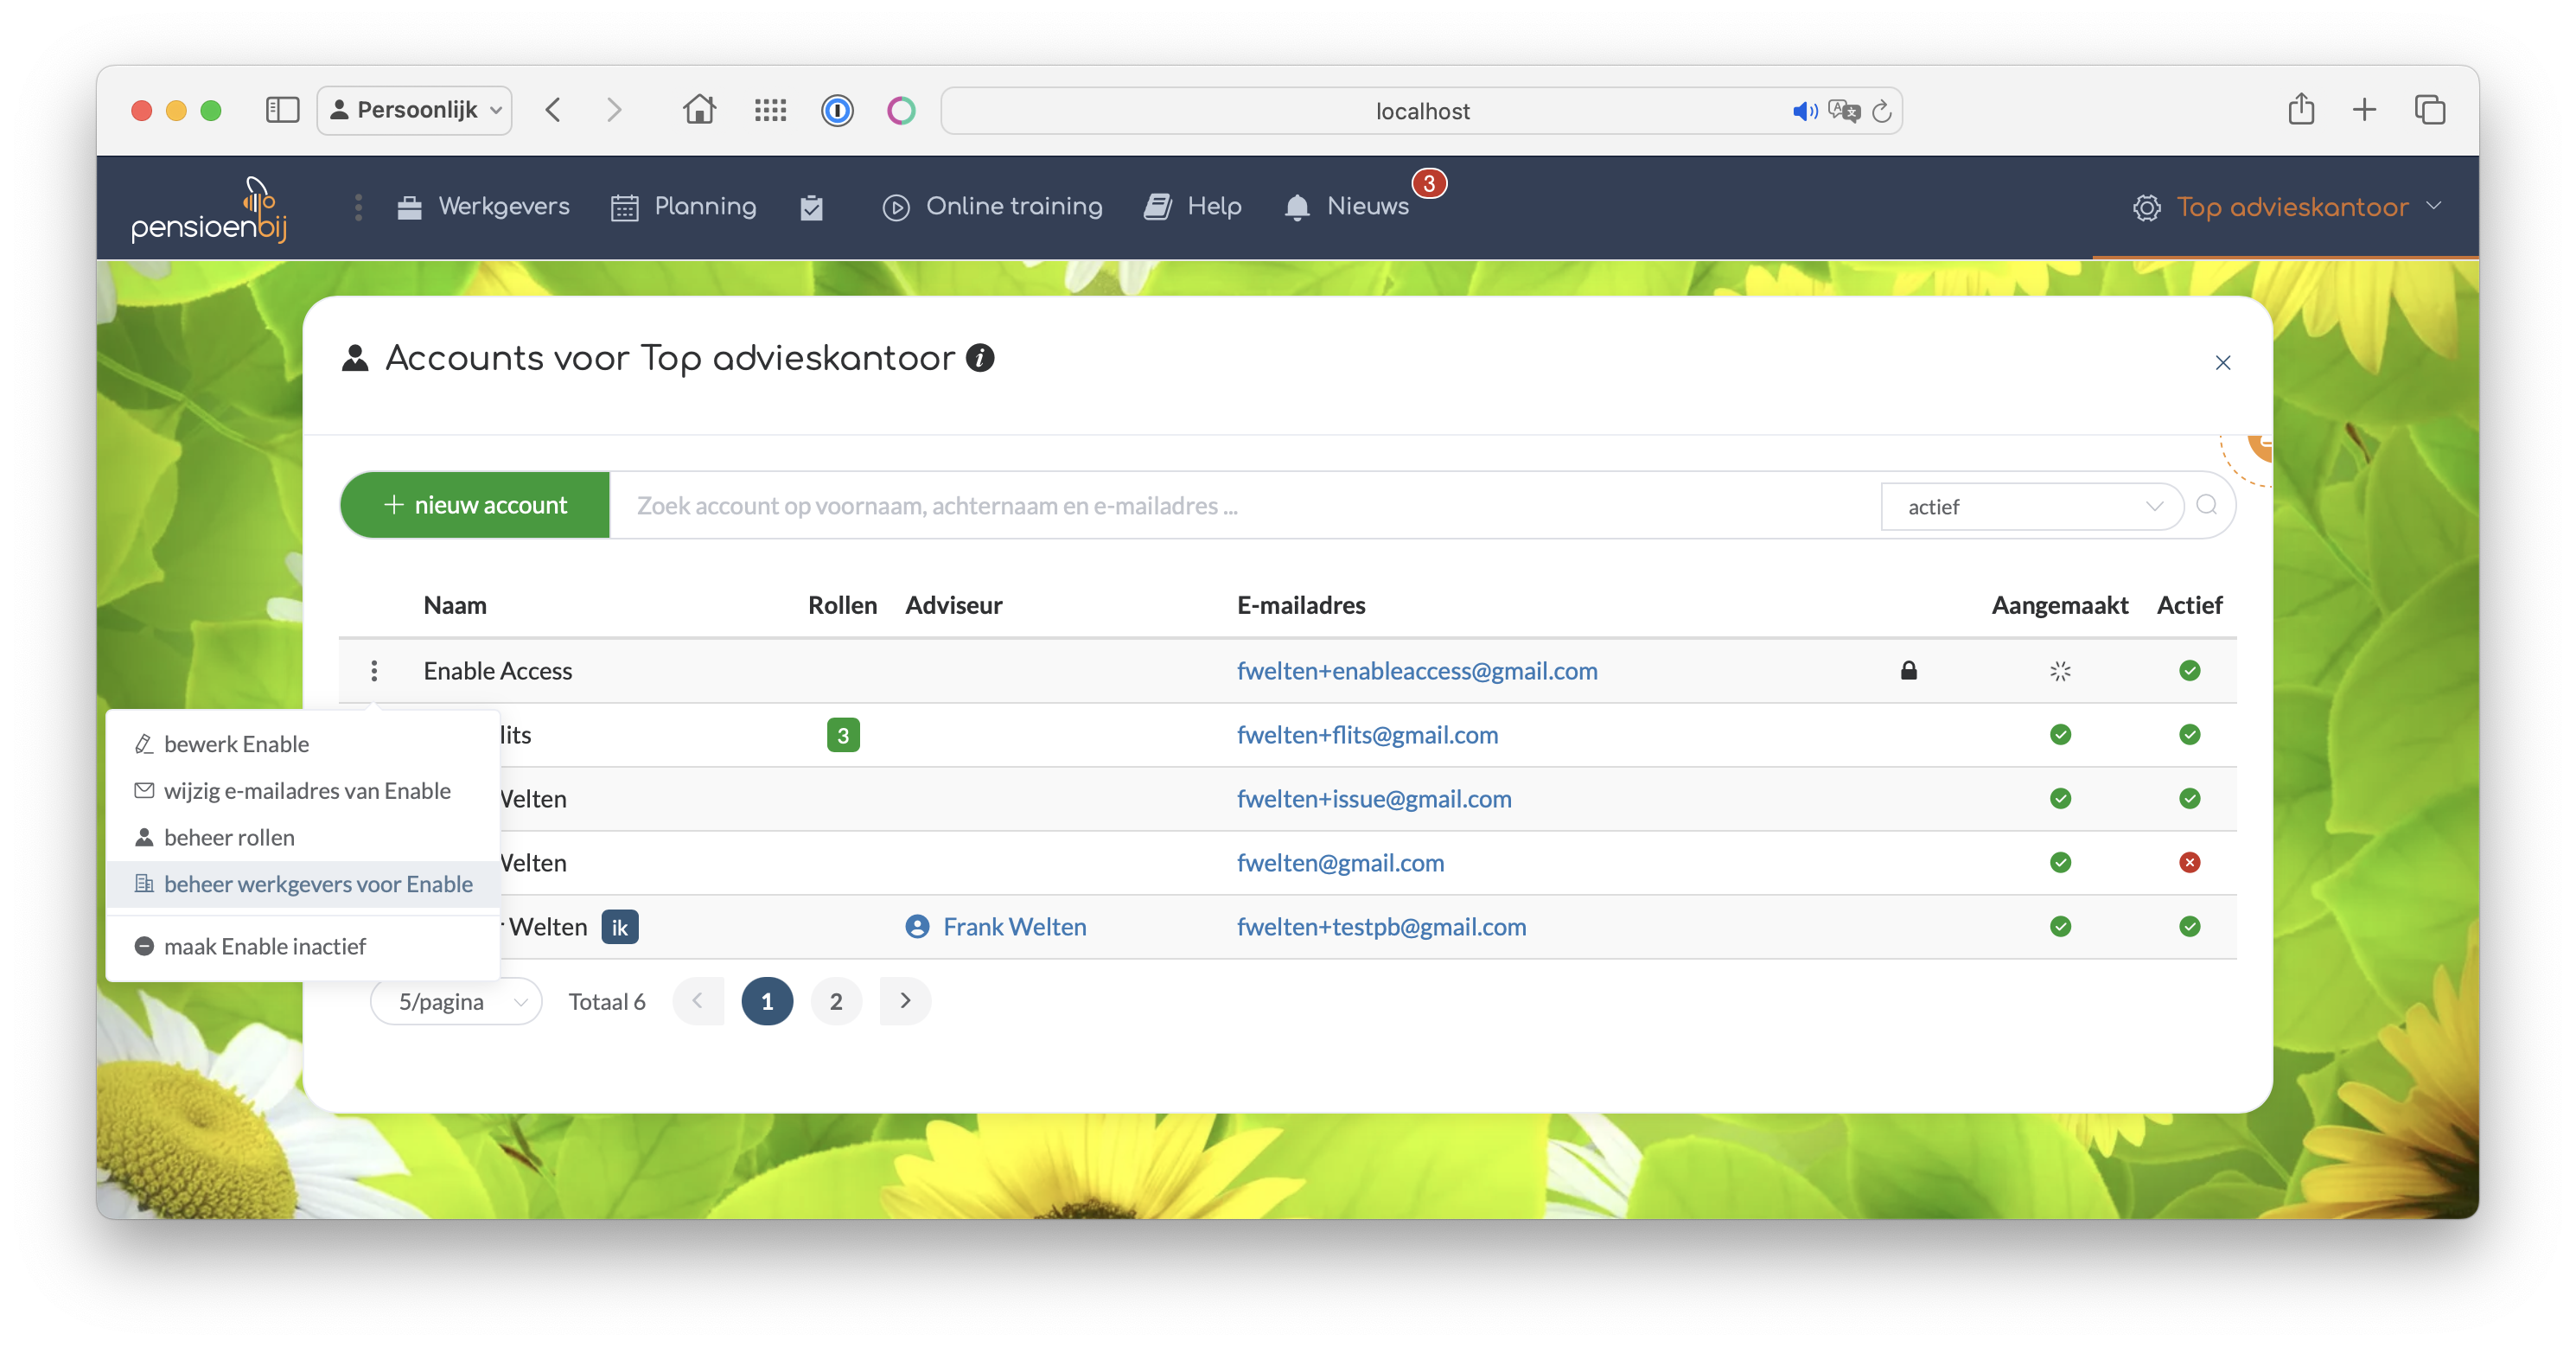Click the localhost address bar
2576x1347 pixels.
pos(1421,110)
